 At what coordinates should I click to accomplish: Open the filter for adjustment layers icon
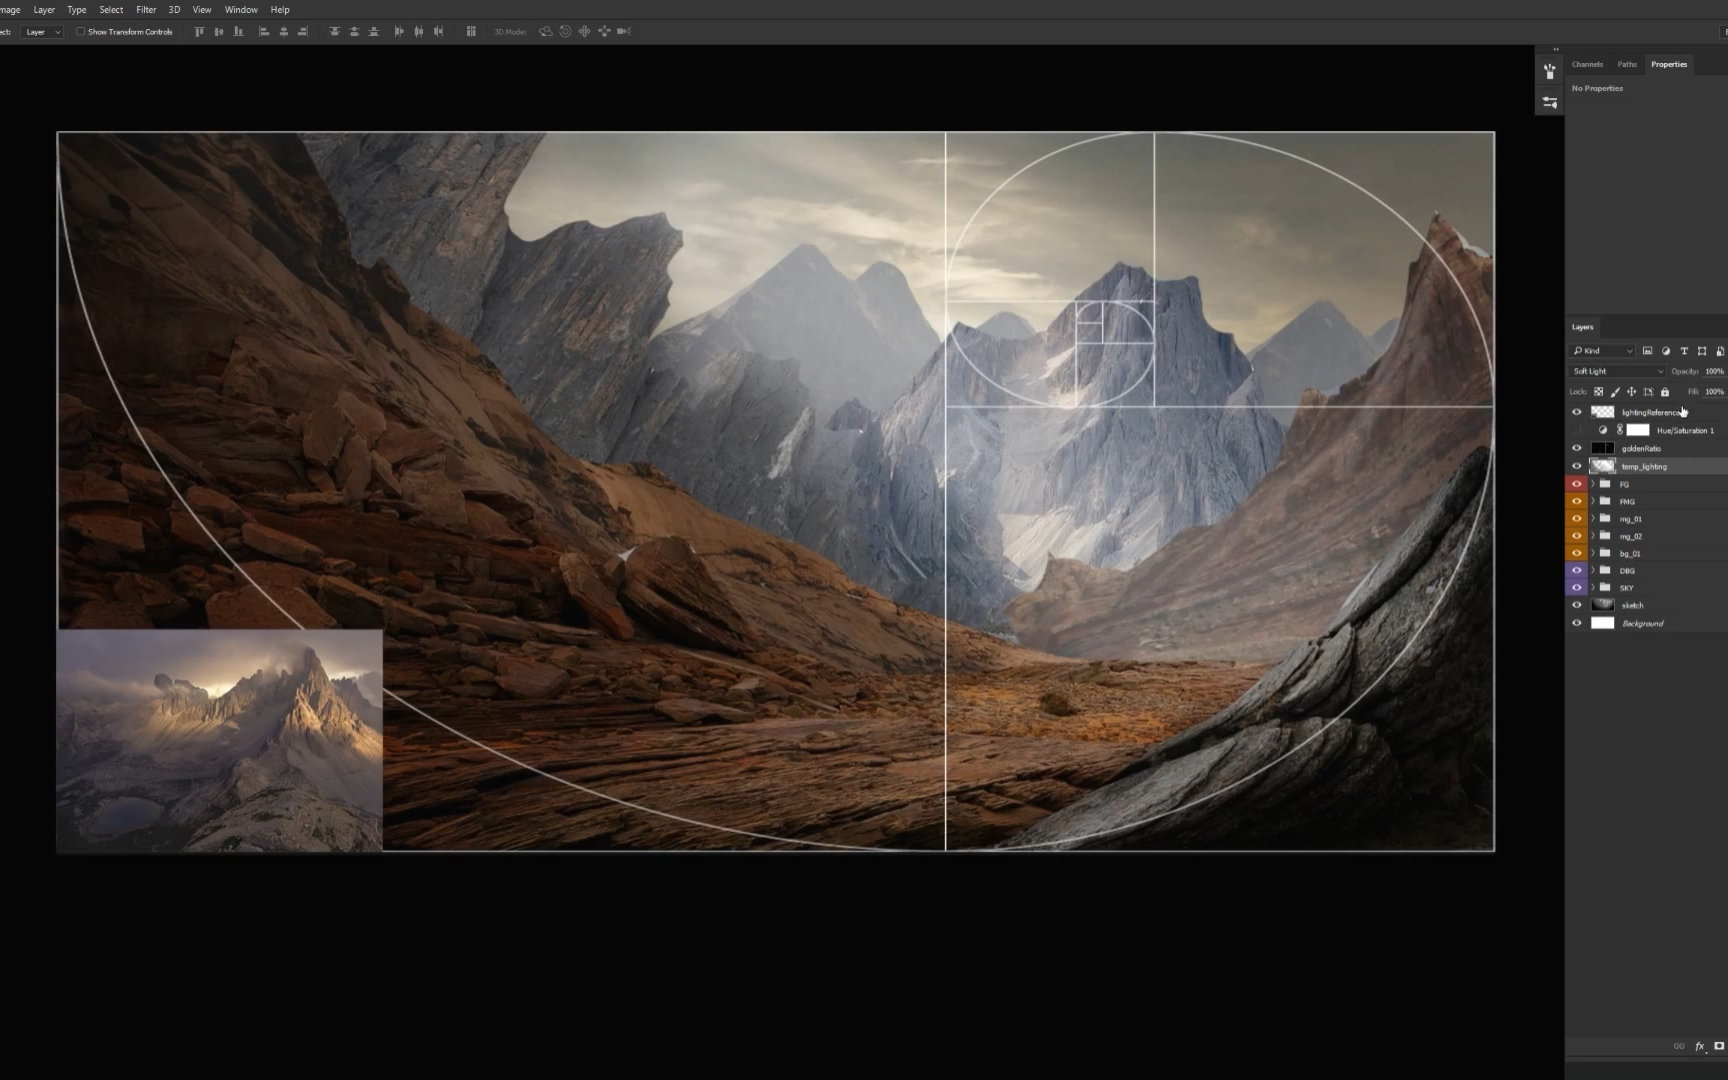point(1665,351)
